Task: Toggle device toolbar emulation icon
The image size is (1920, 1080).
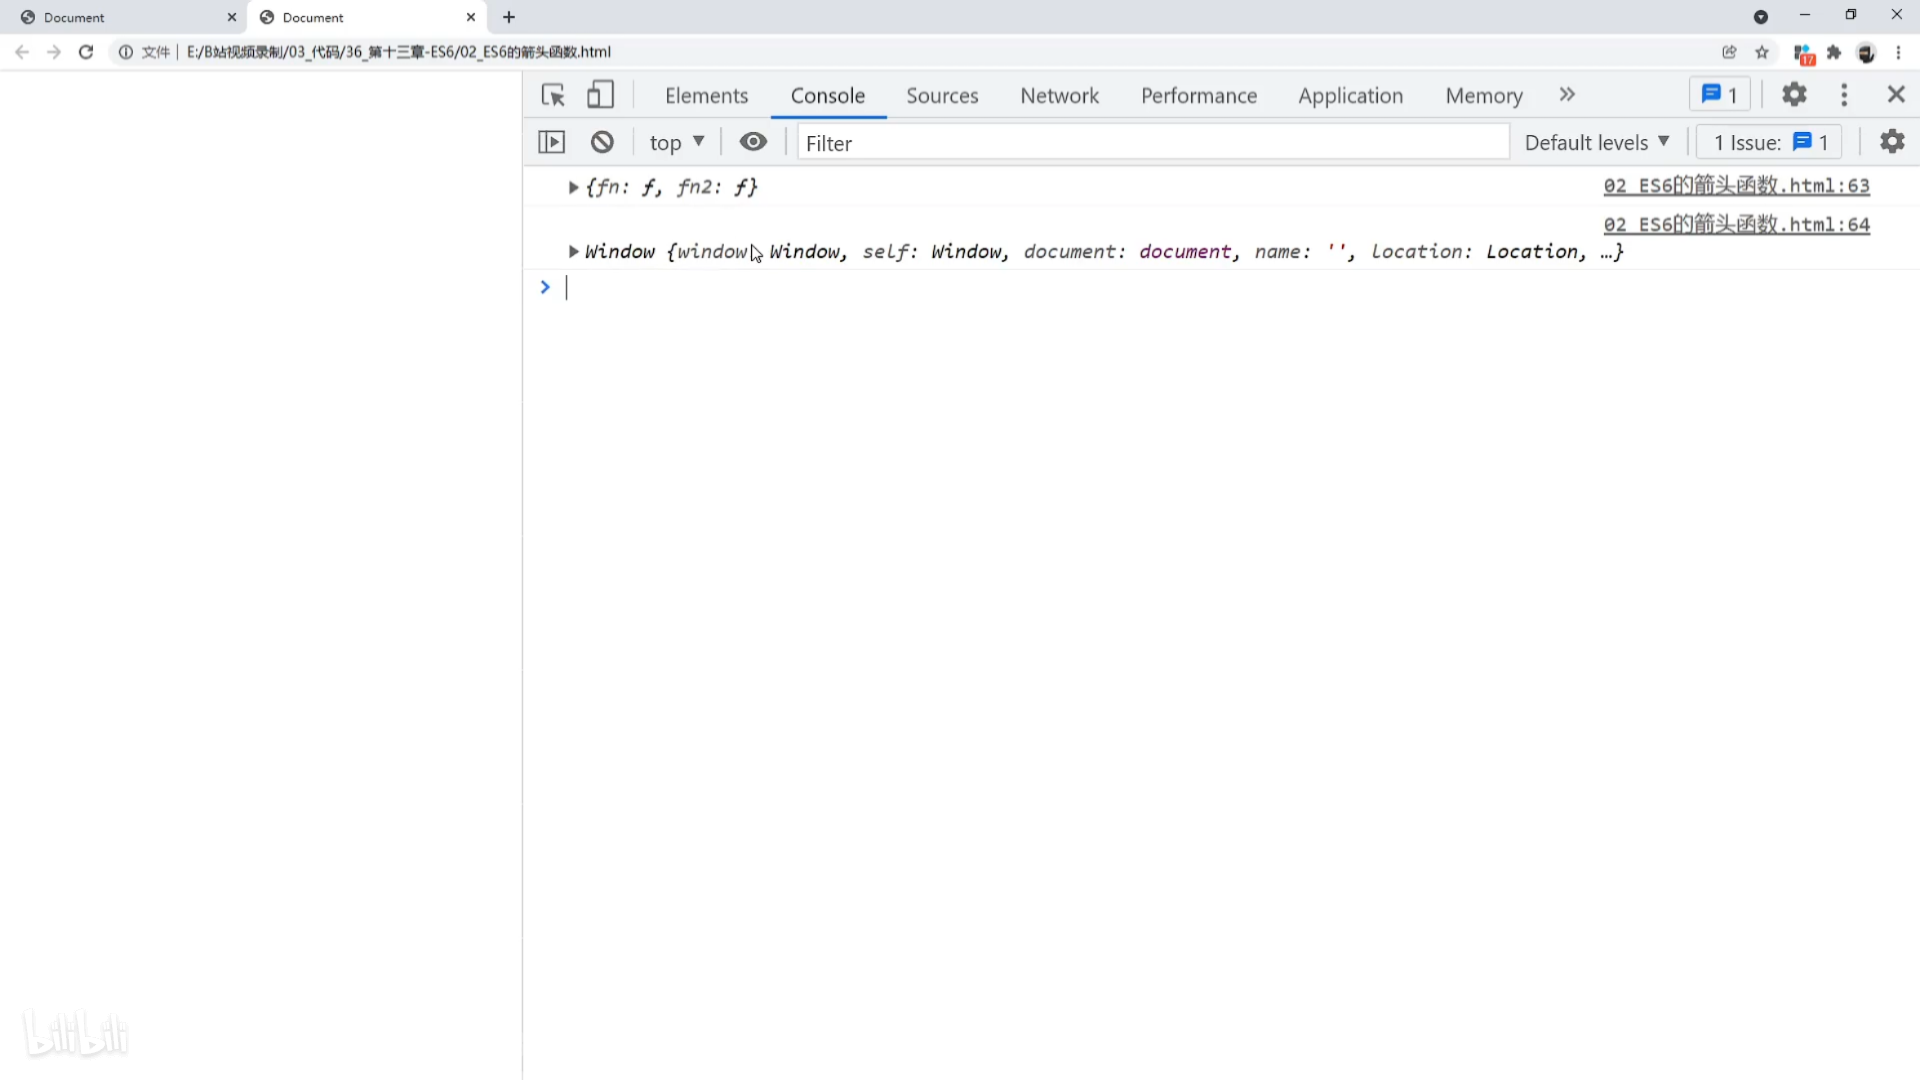Action: pos(600,95)
